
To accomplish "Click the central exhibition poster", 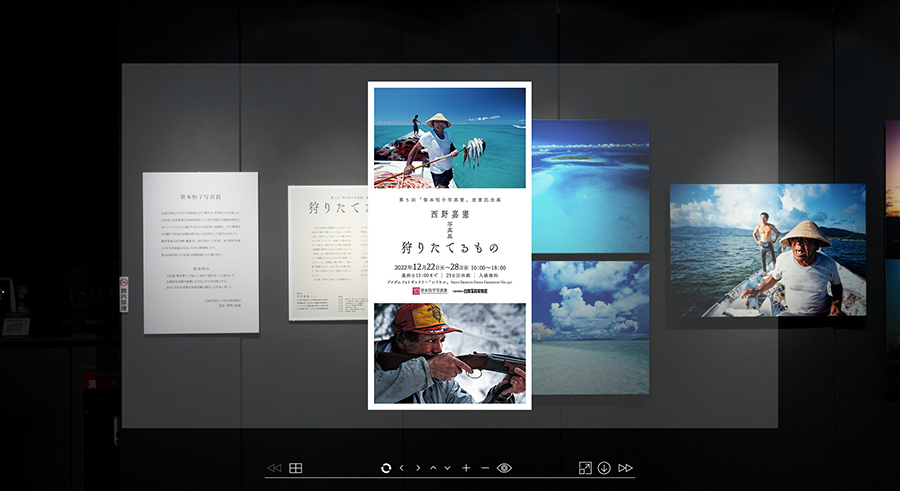I will pyautogui.click(x=449, y=245).
